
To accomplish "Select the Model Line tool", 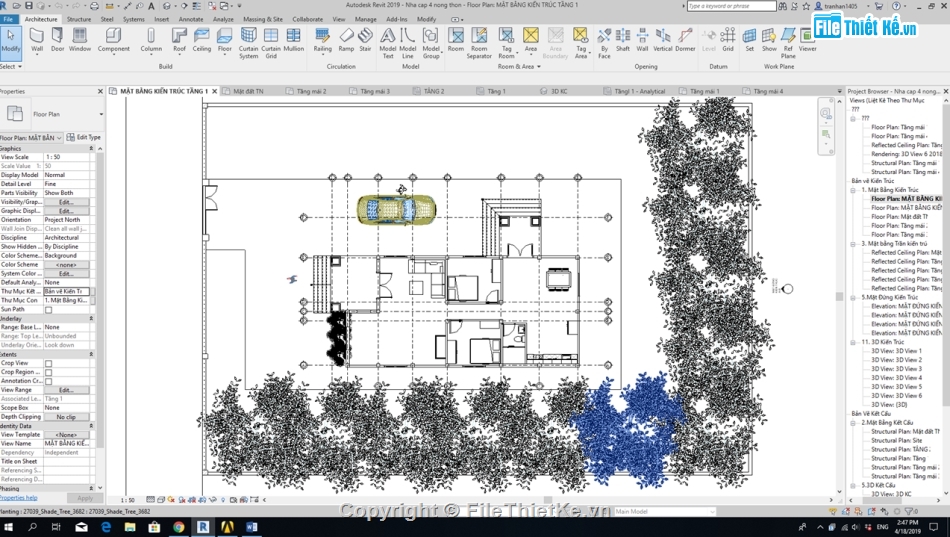I will point(408,43).
